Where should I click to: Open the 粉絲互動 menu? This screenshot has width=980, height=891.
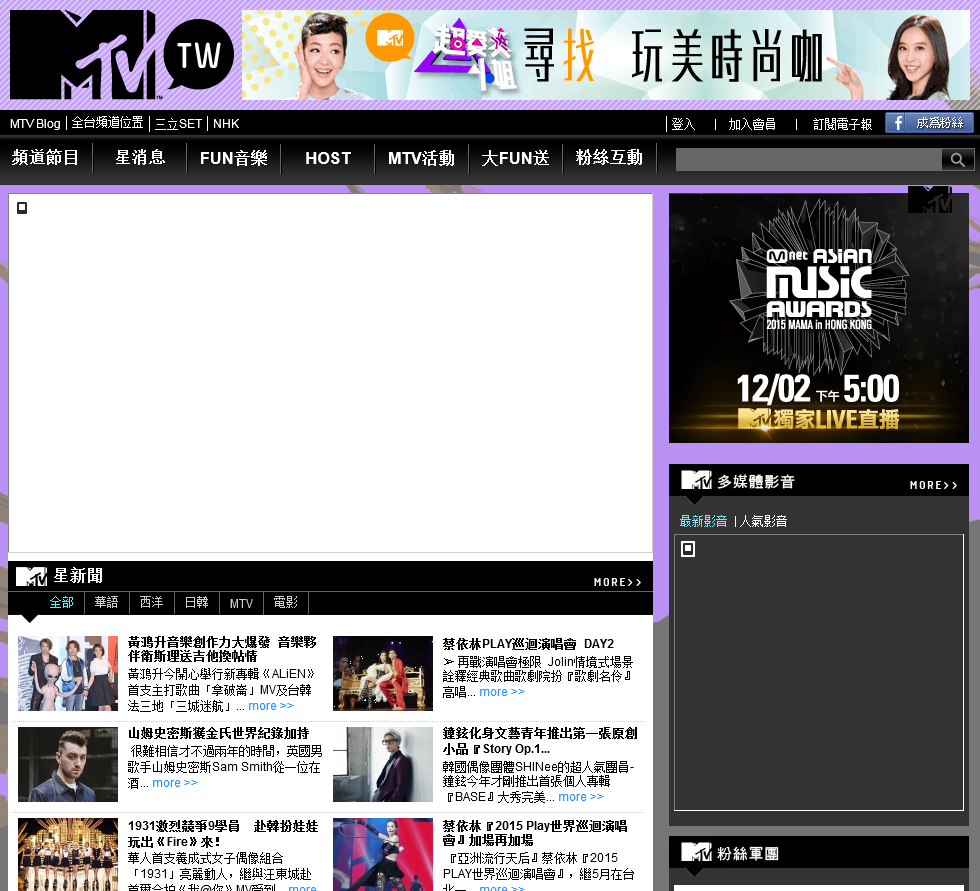[x=609, y=157]
